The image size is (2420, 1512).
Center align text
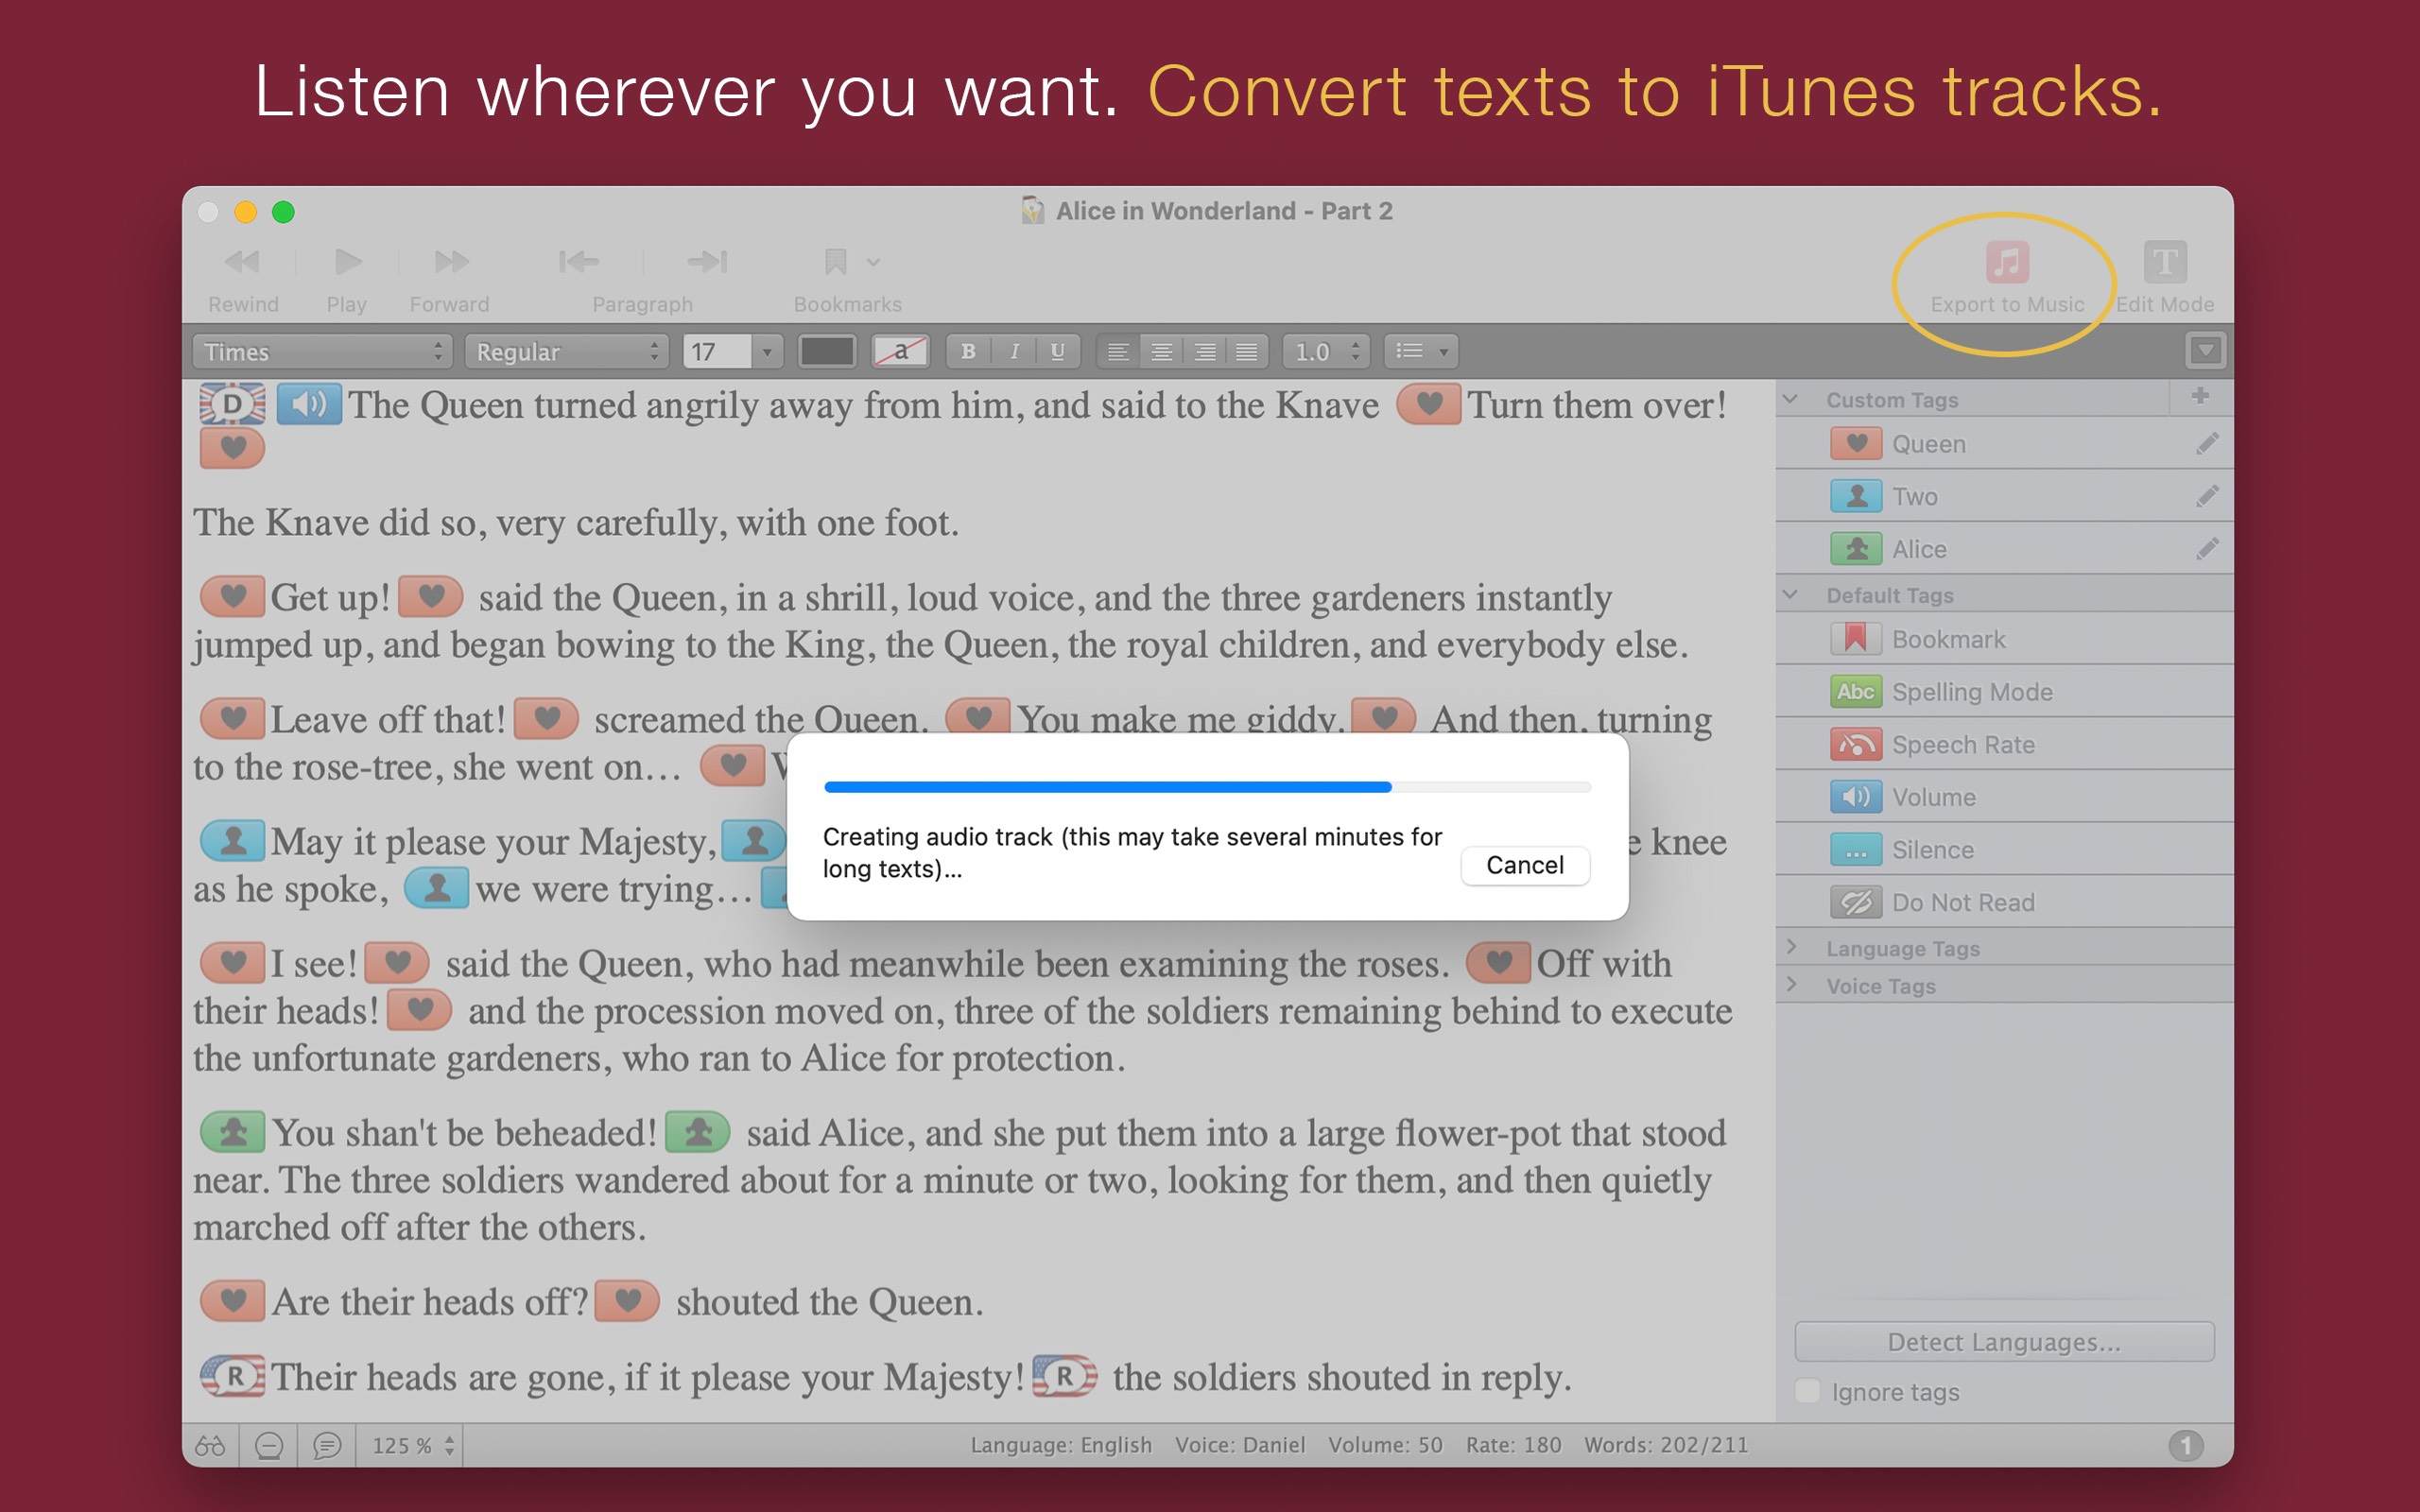(1161, 351)
